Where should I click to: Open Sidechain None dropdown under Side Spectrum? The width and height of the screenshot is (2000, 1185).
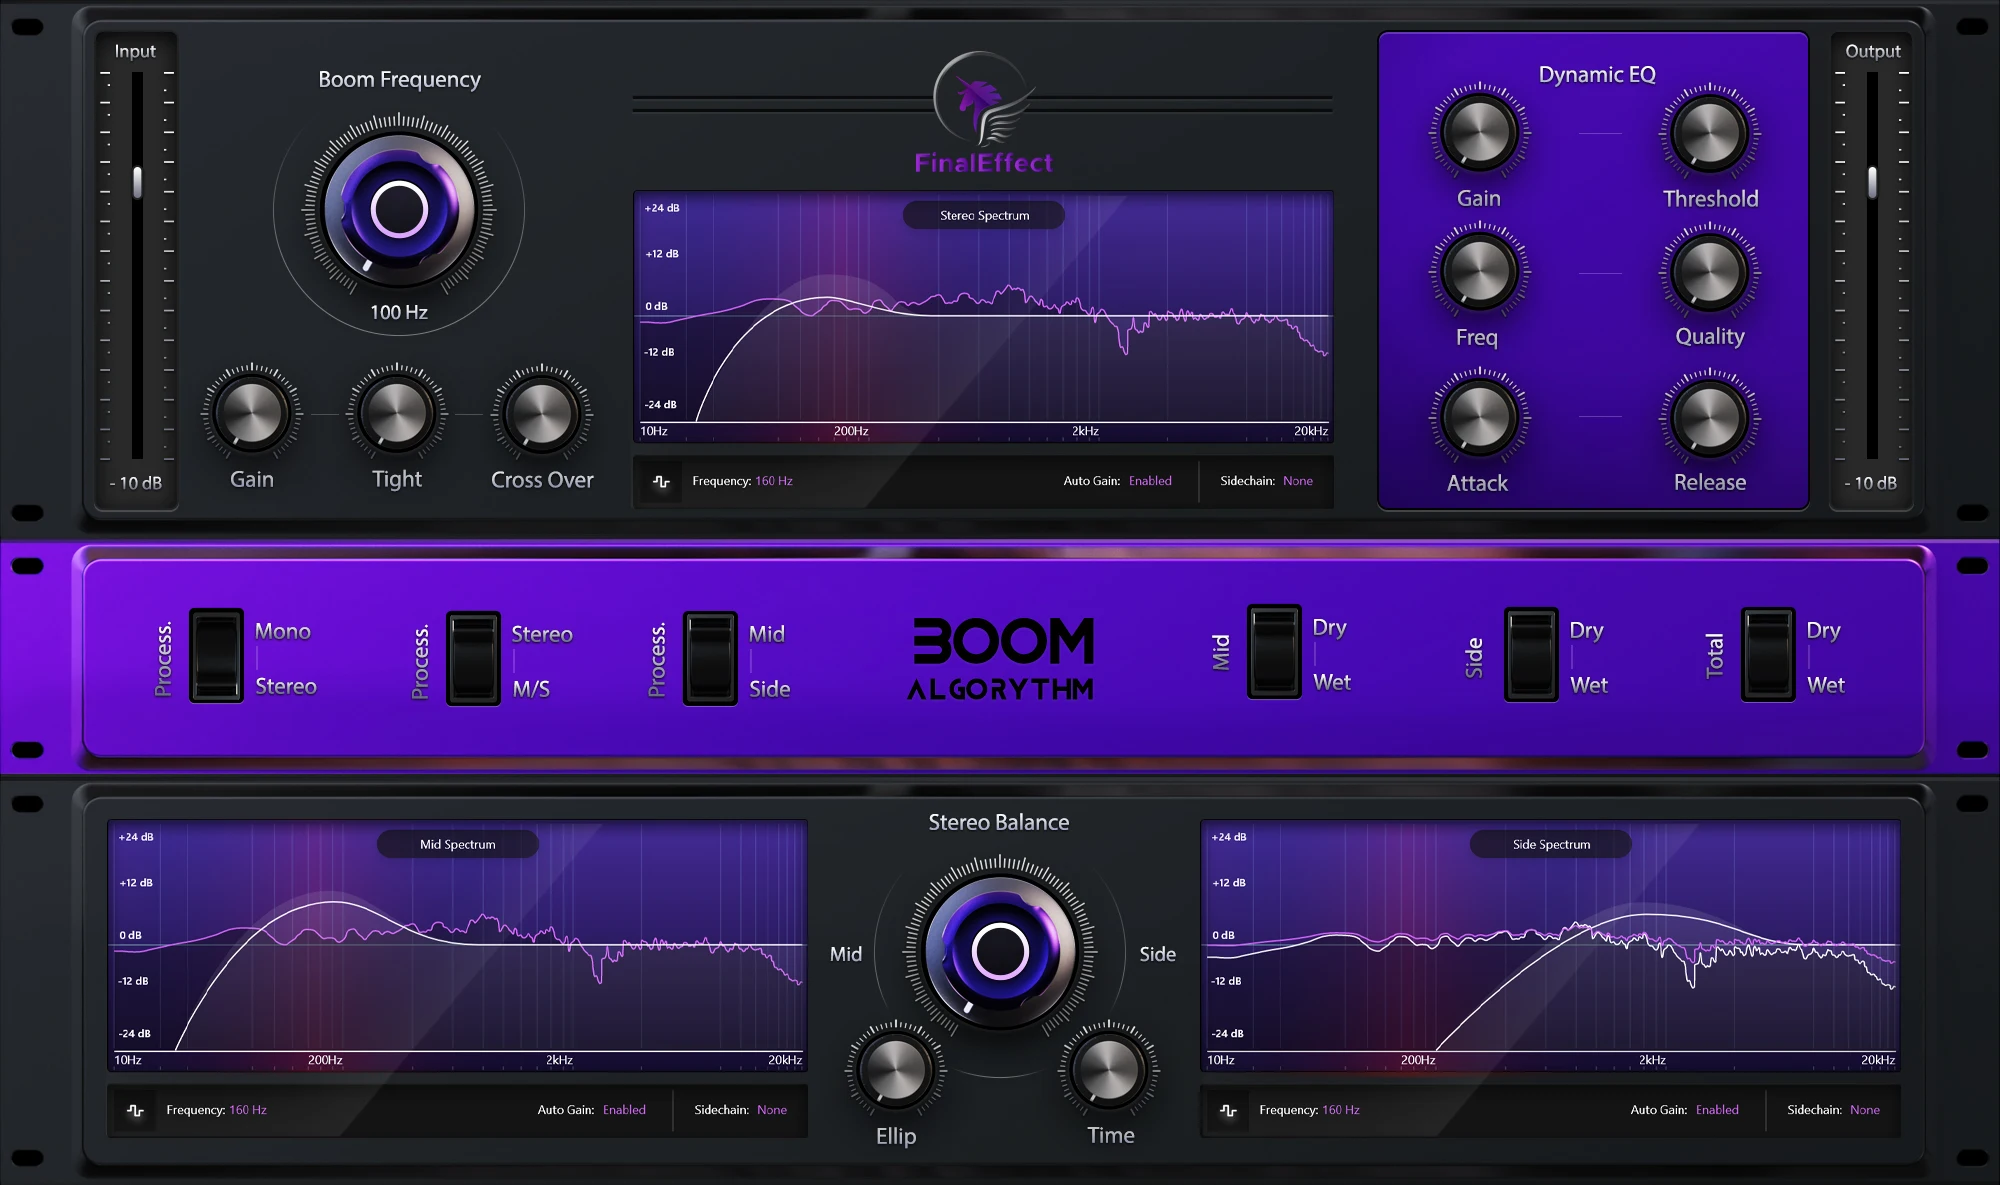click(x=1865, y=1110)
